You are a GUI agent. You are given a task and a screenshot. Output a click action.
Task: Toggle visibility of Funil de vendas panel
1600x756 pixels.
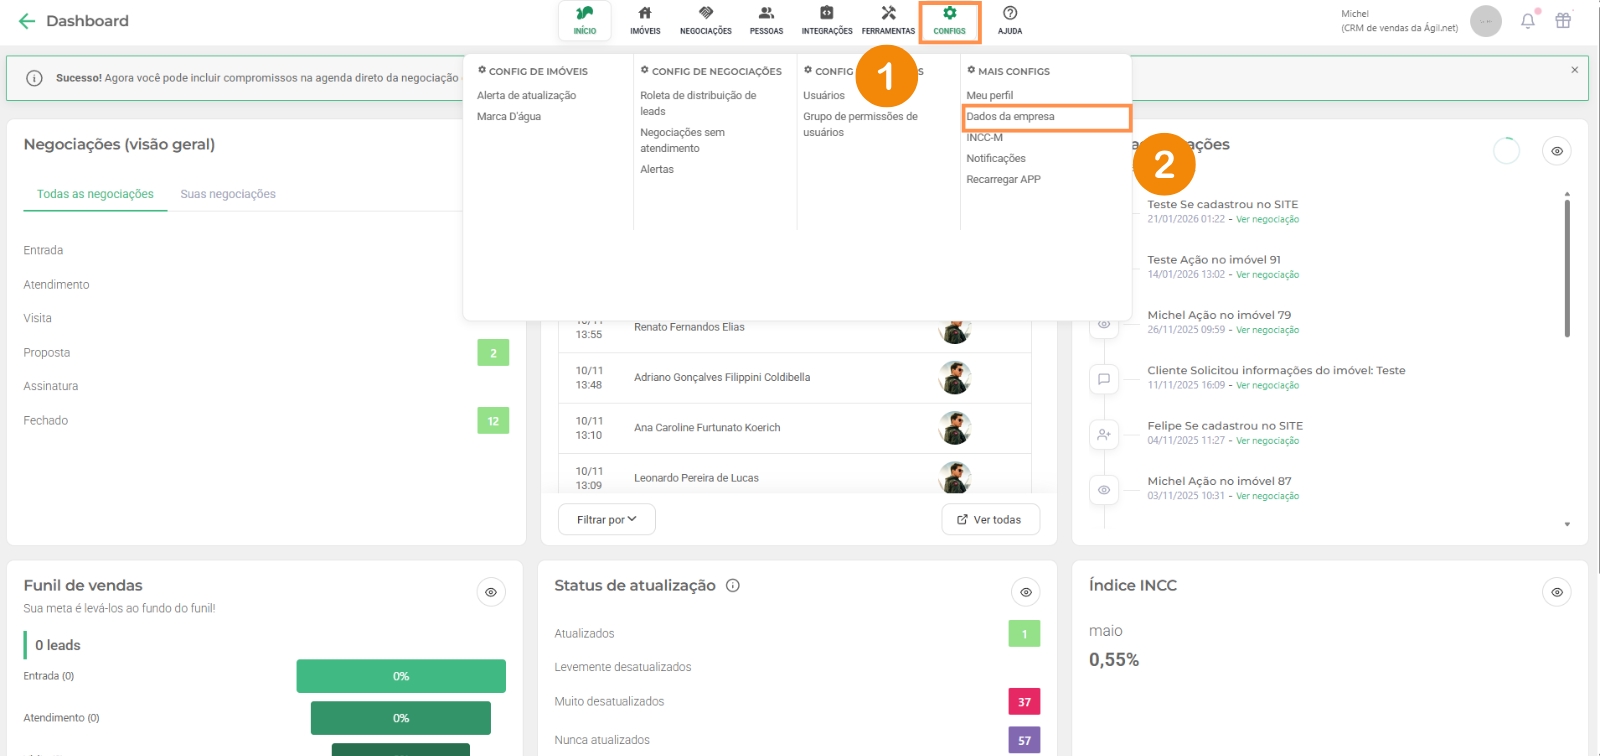[491, 592]
